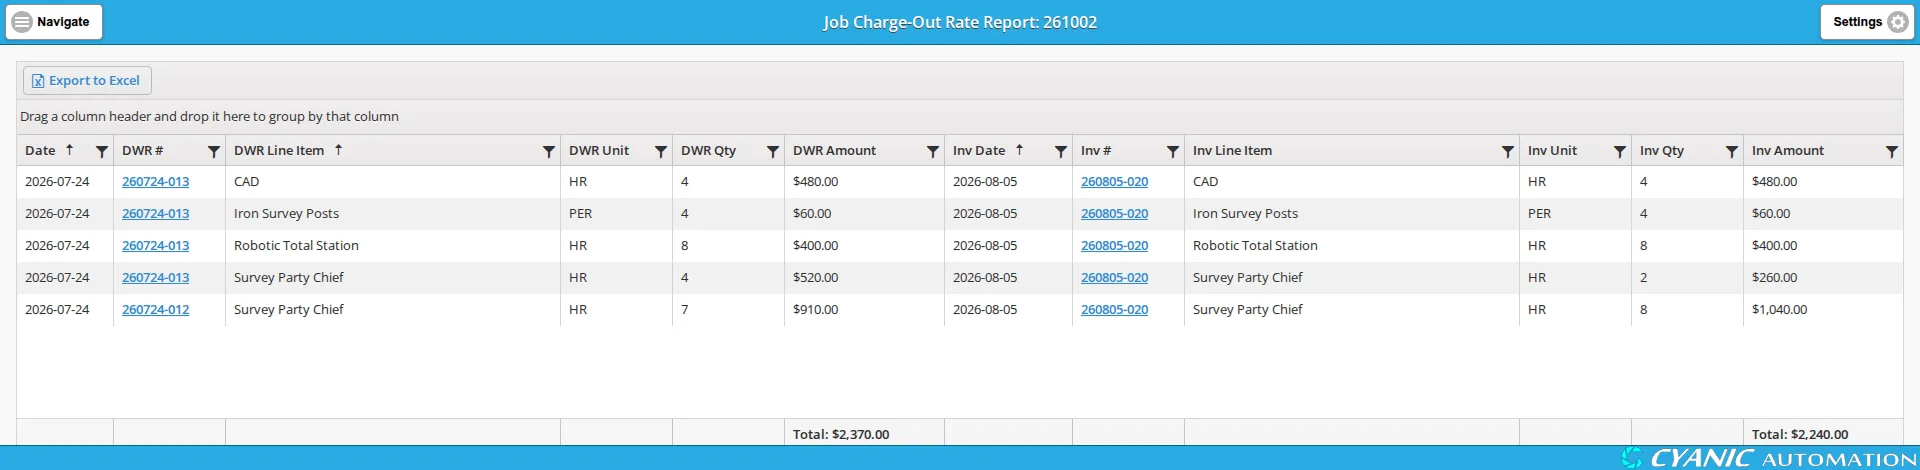This screenshot has height=470, width=1920.
Task: Click the group-by drop area hint text
Action: point(209,117)
